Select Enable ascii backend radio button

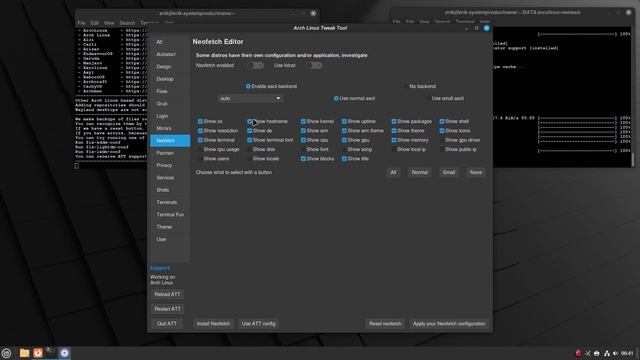tap(248, 86)
